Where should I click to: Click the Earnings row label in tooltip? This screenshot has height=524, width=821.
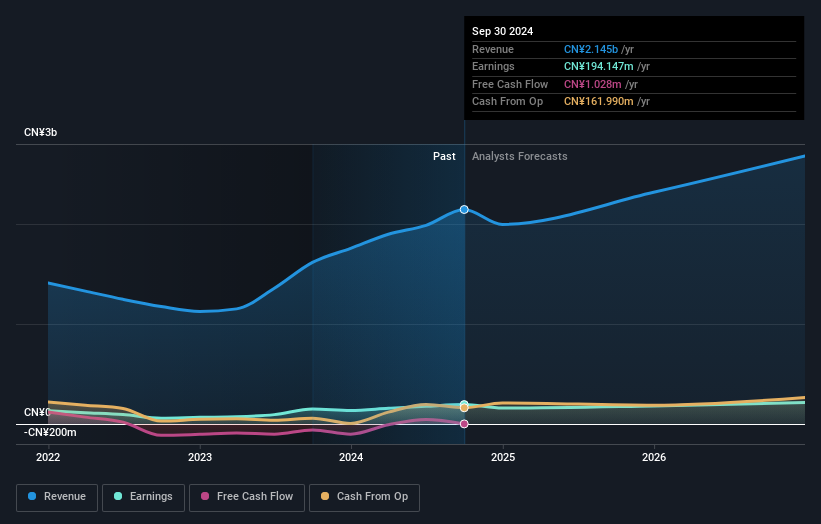click(x=493, y=66)
